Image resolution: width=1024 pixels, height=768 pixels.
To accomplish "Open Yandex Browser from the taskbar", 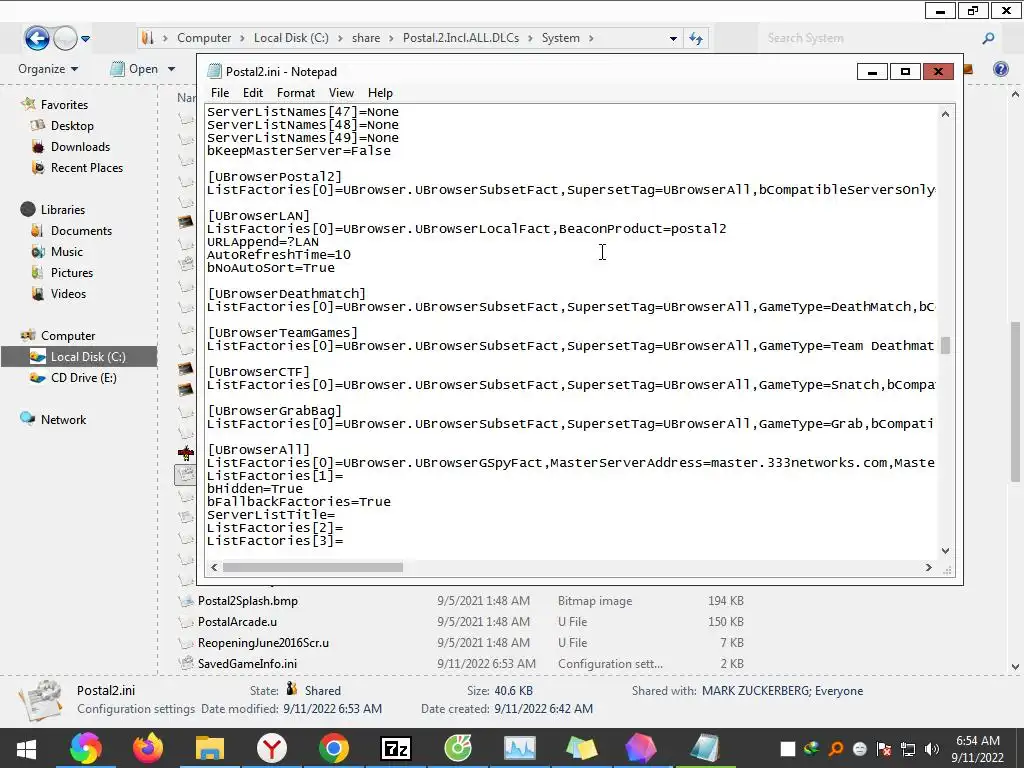I will click(x=272, y=748).
